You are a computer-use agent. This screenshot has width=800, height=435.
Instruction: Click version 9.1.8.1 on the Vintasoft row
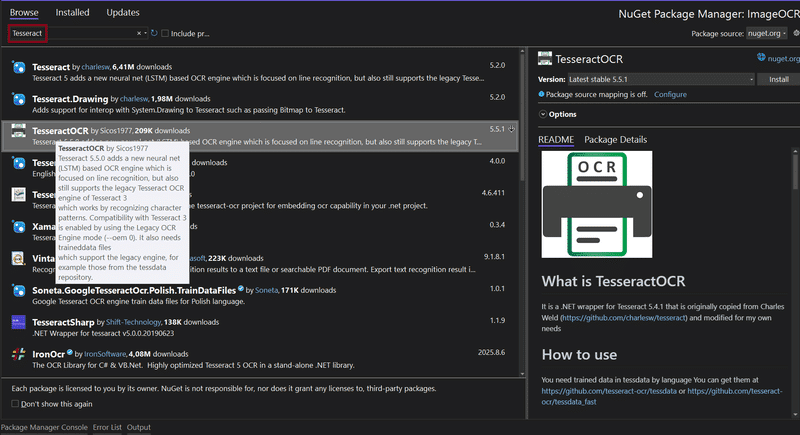pos(494,257)
